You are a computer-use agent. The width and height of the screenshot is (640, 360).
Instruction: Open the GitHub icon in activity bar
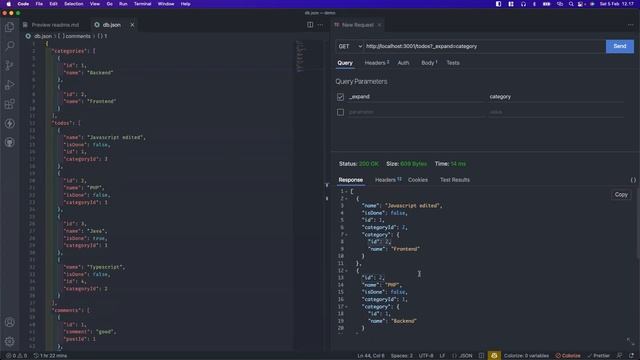click(9, 142)
